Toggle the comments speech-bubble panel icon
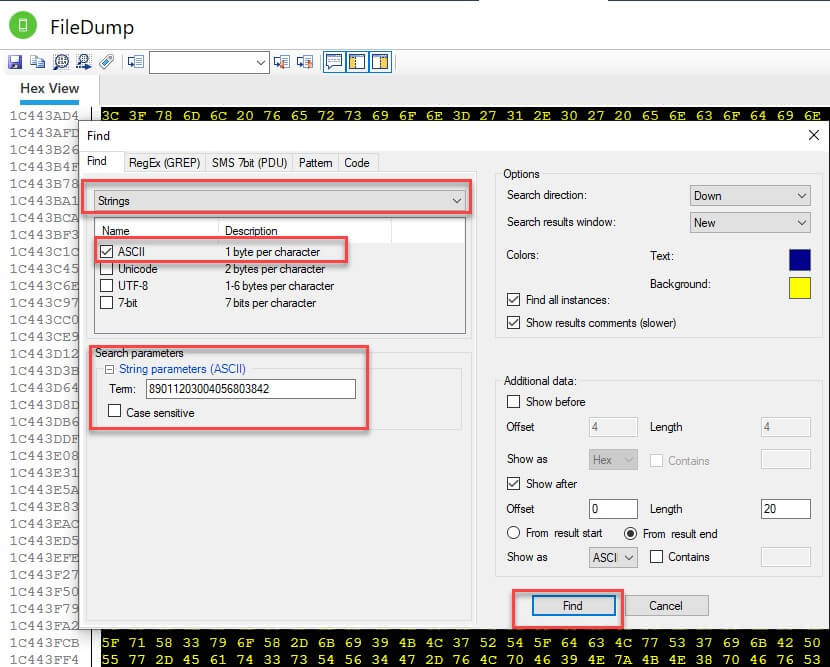Image resolution: width=830 pixels, height=667 pixels. pos(333,62)
